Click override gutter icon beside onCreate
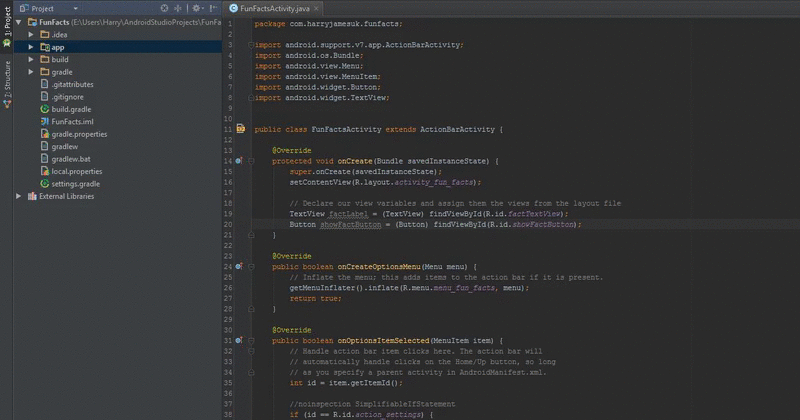Viewport: 800px width, 420px height. click(x=239, y=161)
